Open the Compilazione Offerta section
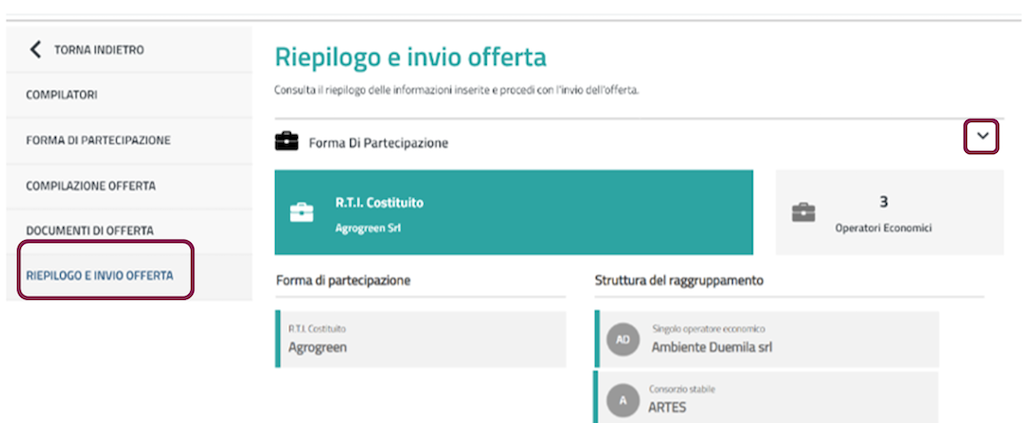The height and width of the screenshot is (423, 1024). tap(91, 185)
